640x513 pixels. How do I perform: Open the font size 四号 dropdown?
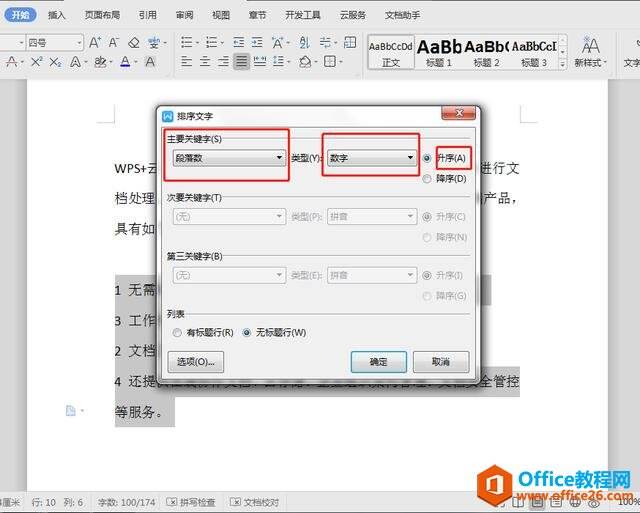pyautogui.click(x=55, y=42)
